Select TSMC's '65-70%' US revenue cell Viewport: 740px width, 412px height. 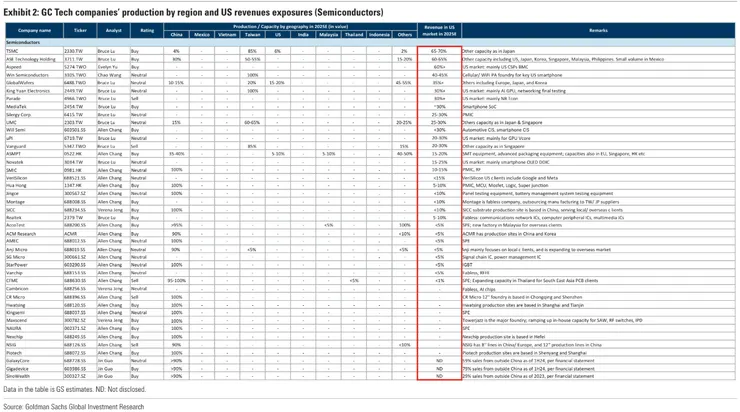[x=439, y=51]
